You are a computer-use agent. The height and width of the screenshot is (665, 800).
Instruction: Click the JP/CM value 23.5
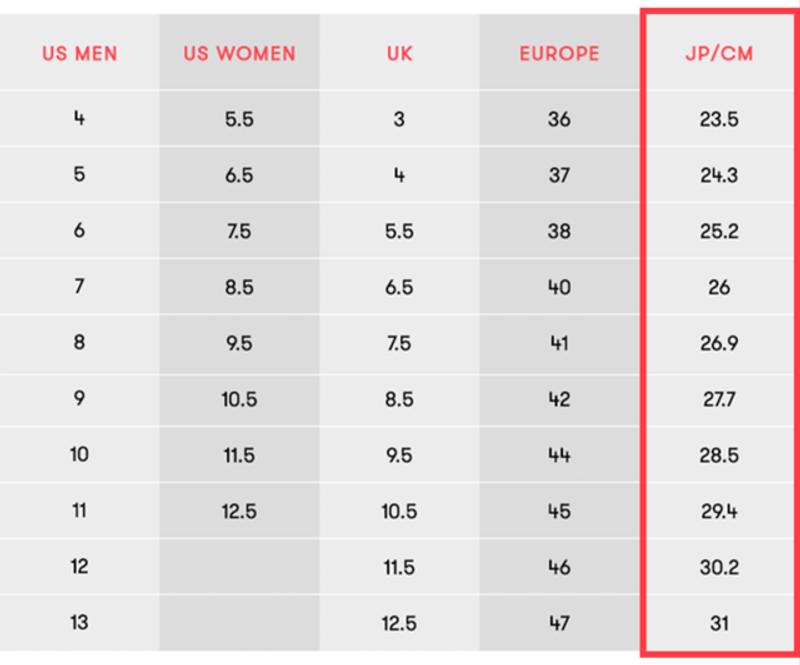(719, 119)
